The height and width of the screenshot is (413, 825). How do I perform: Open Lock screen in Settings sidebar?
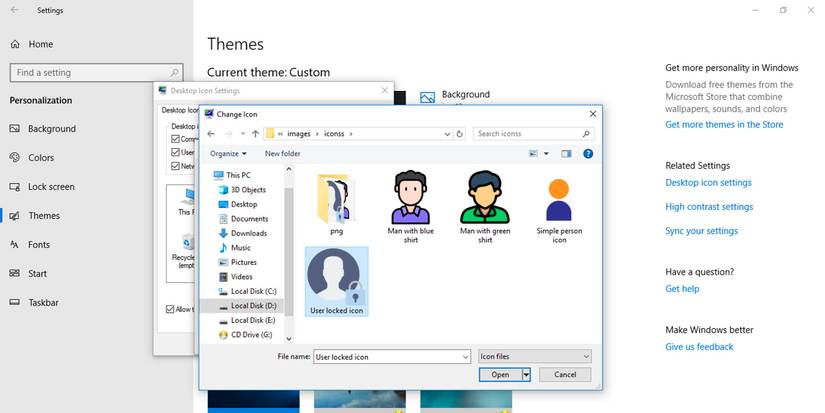pos(43,187)
